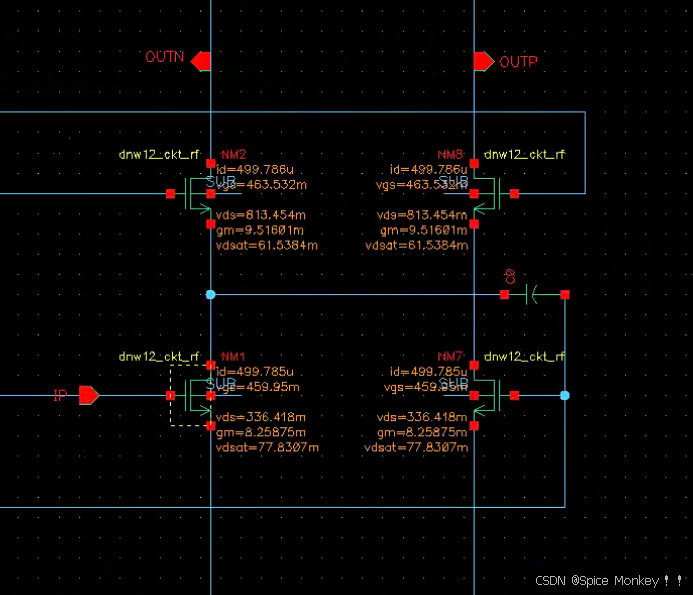
Task: Click the IP pin label text
Action: (x=60, y=395)
